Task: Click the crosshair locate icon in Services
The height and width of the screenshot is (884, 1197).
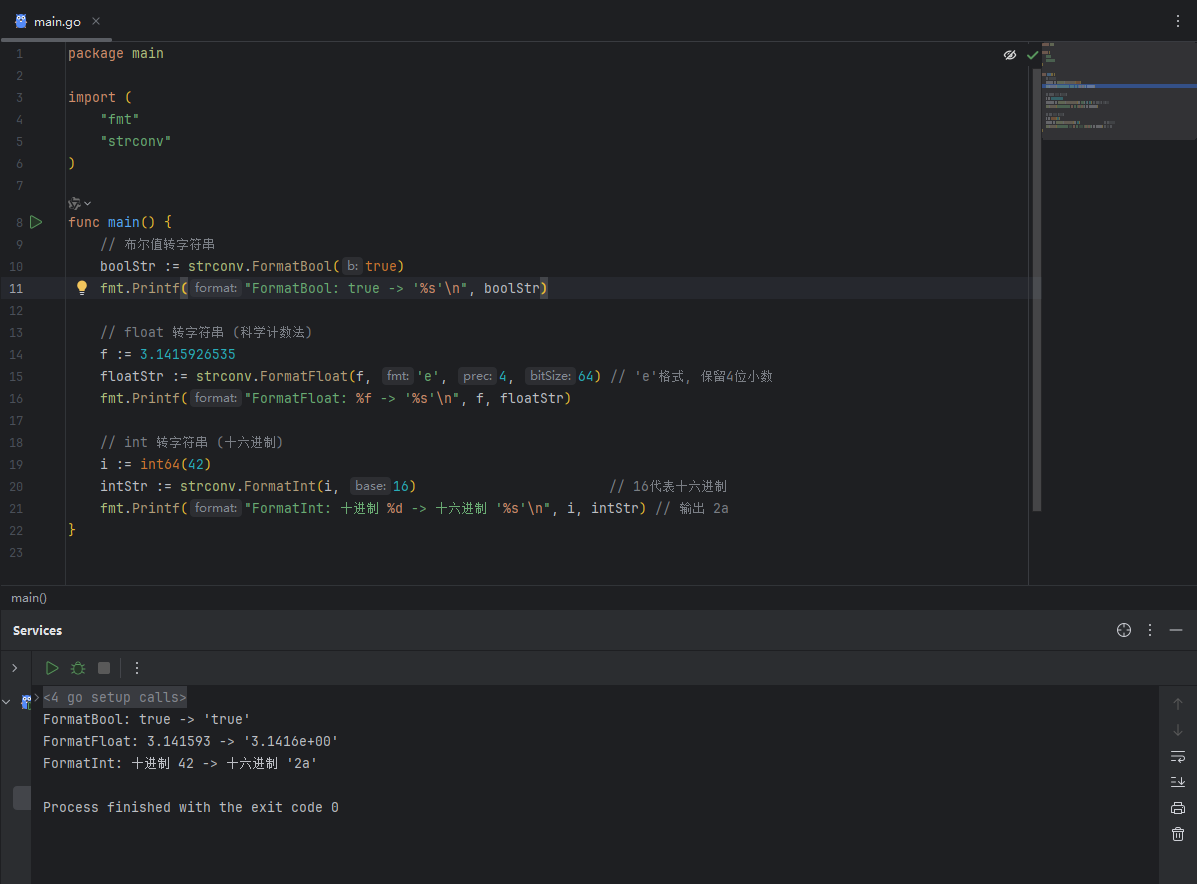Action: 1124,630
